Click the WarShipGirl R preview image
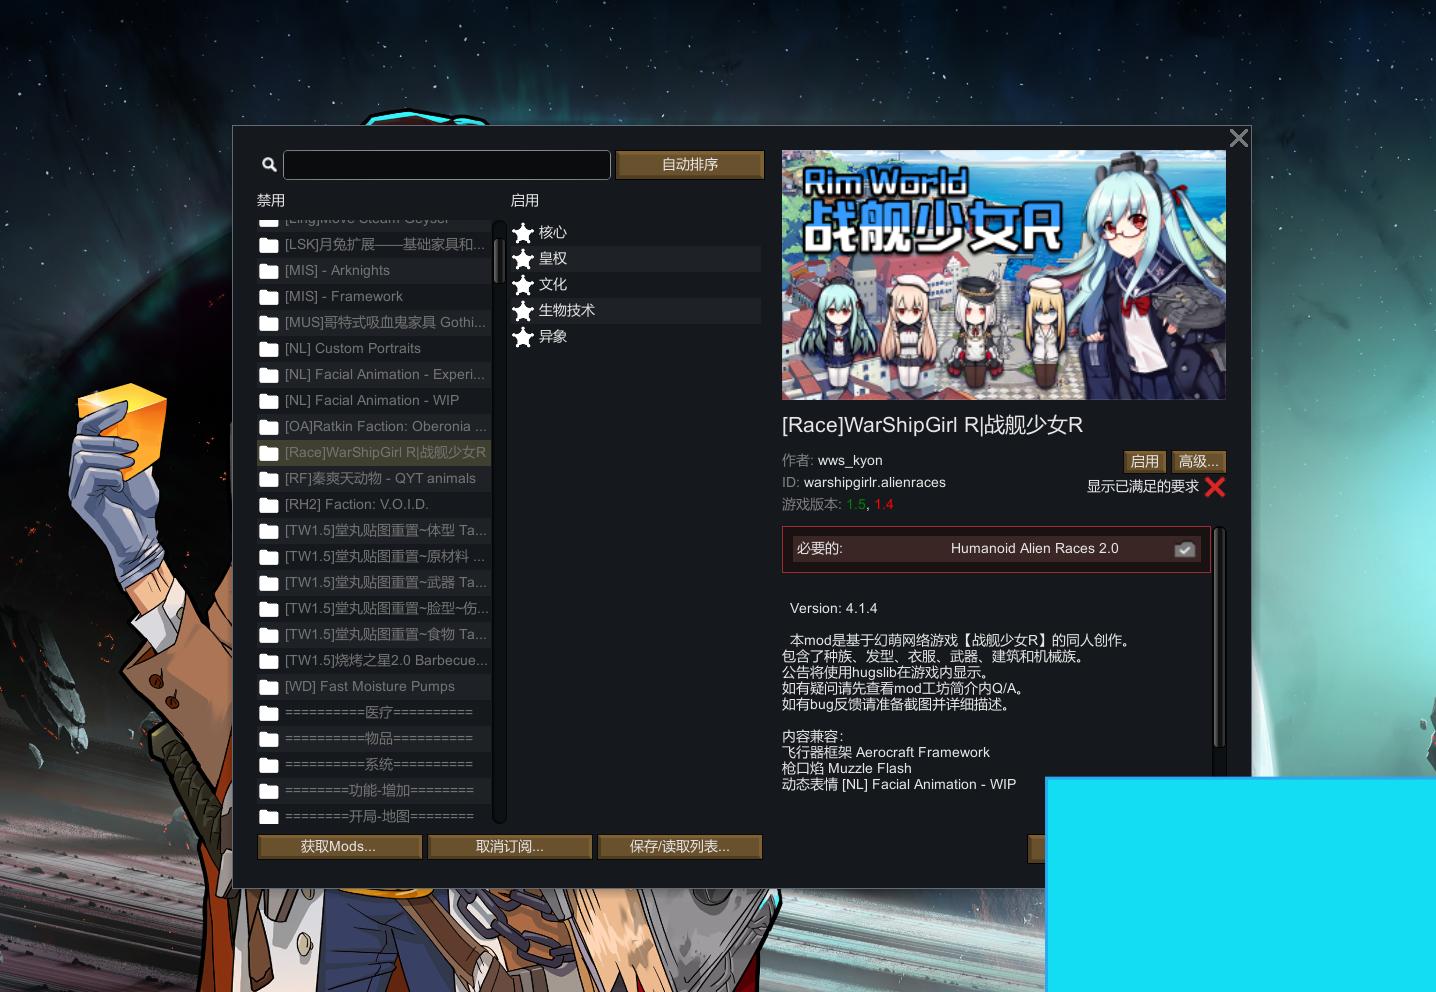 coord(1004,275)
